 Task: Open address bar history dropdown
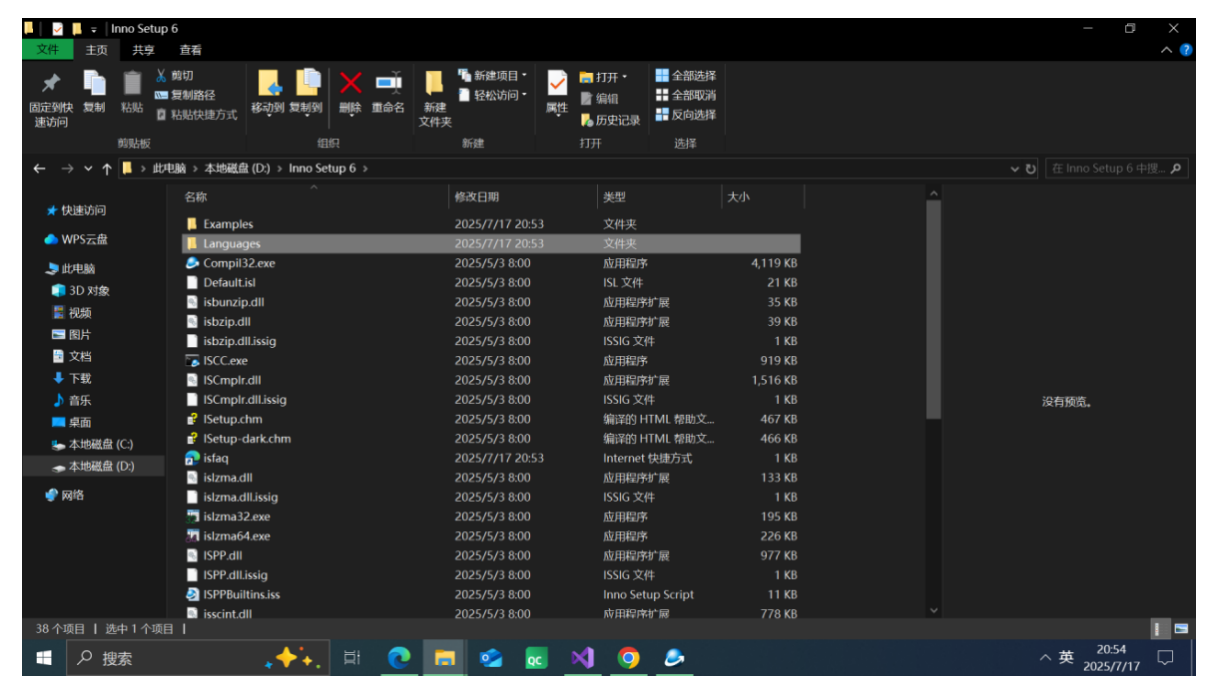[1015, 169]
